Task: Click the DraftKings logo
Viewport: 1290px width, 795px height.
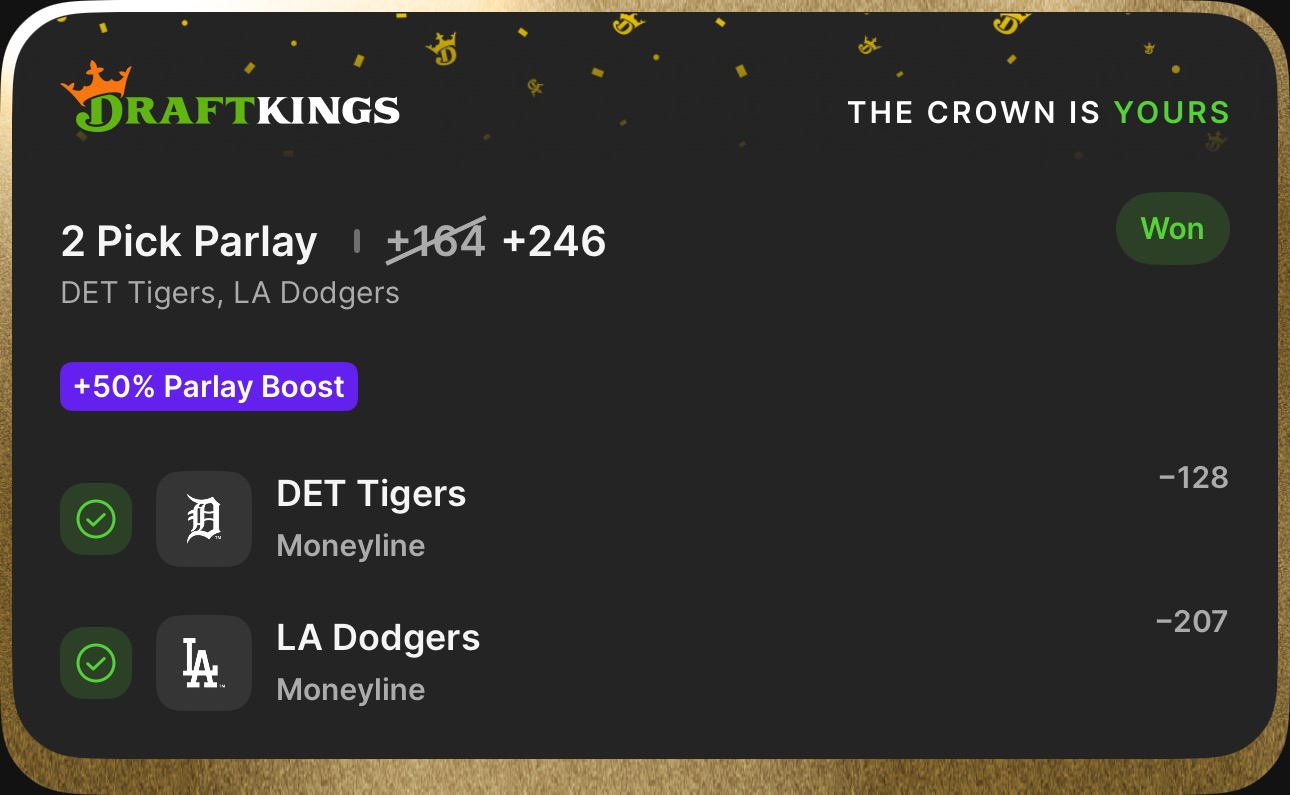Action: [230, 100]
